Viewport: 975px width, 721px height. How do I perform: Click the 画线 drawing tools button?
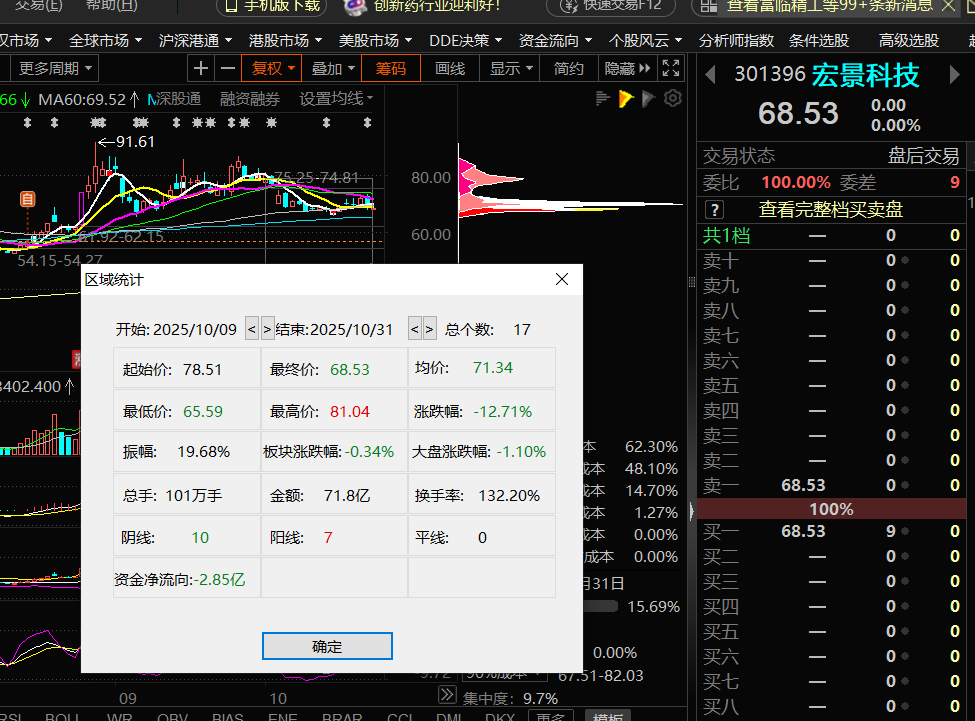pyautogui.click(x=450, y=68)
